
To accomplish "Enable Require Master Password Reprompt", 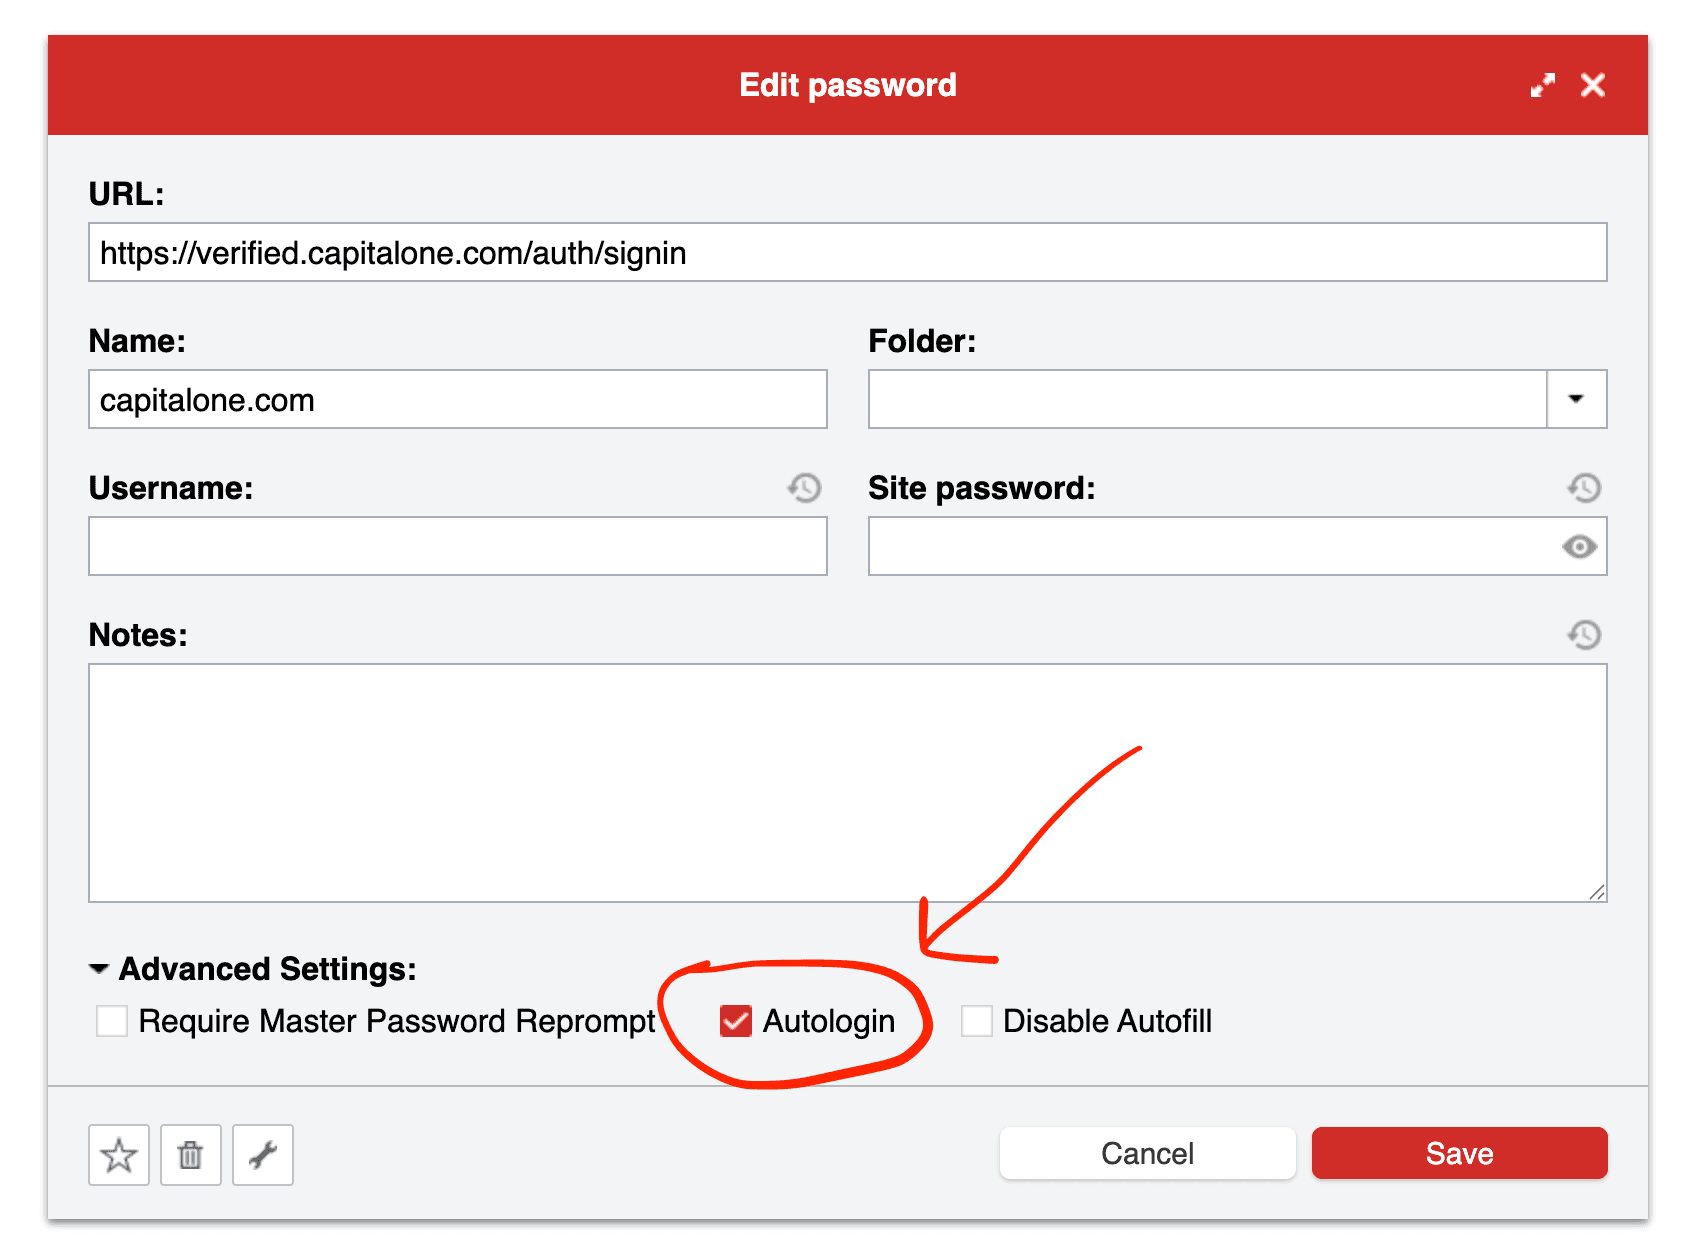I will 111,1021.
